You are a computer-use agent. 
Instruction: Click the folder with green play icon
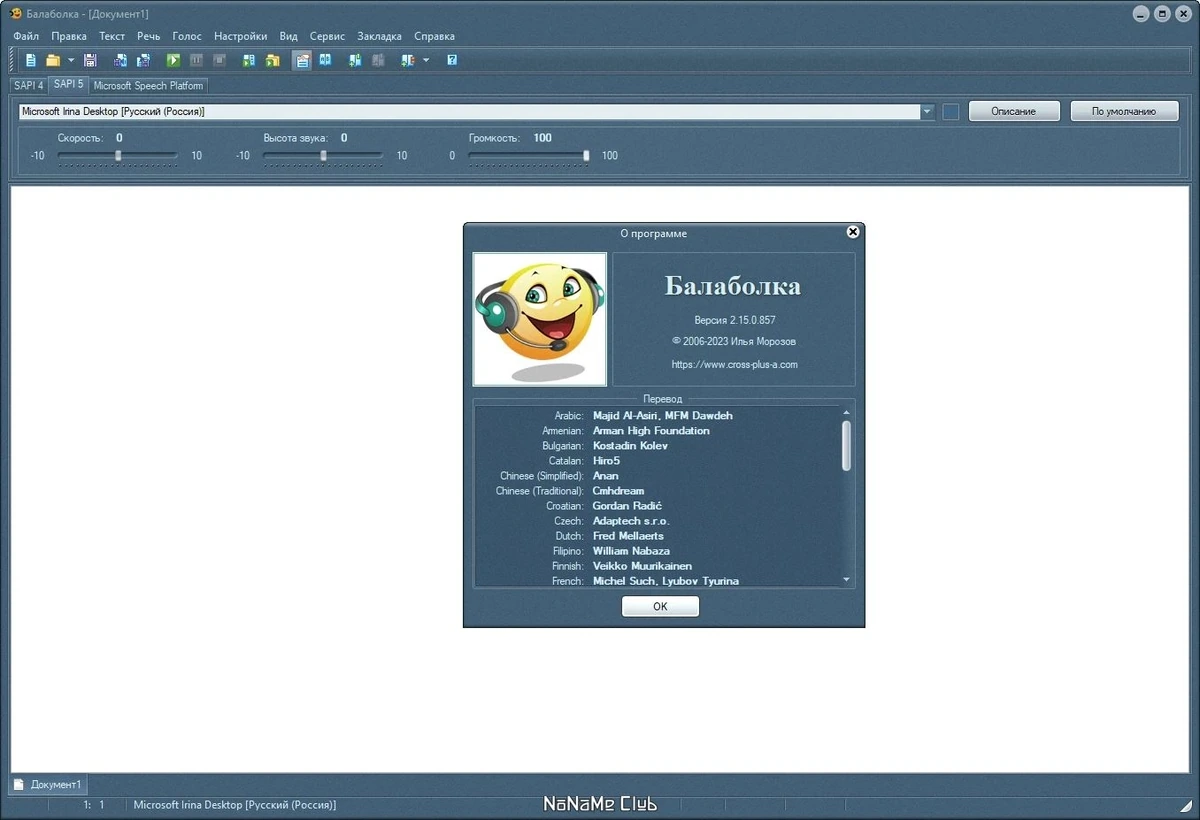272,60
